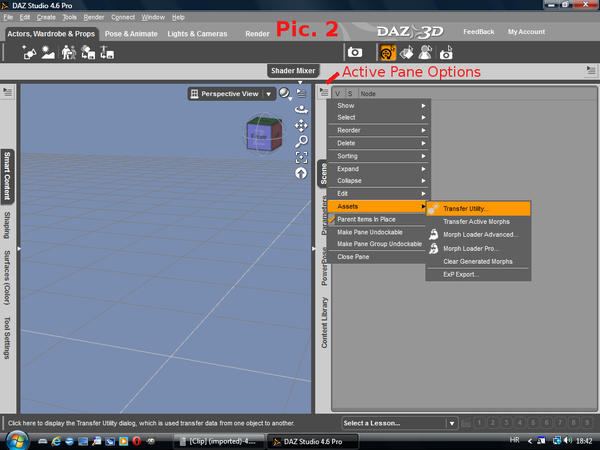This screenshot has height=450, width=600.
Task: Click Make Pane Group Undockable
Action: pos(377,244)
